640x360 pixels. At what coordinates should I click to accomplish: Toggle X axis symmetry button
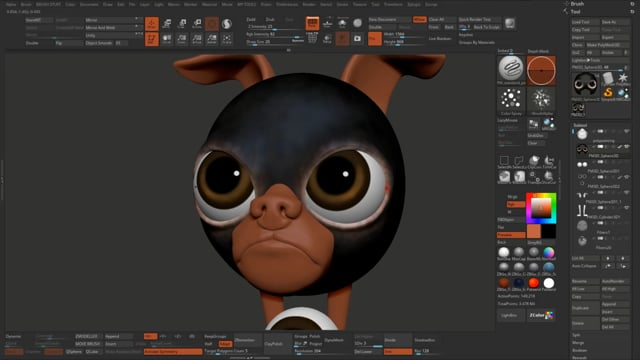point(150,336)
